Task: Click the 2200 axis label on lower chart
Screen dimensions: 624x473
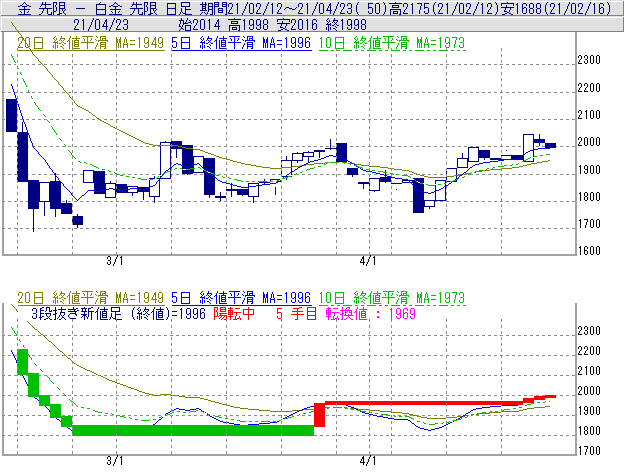Action: pyautogui.click(x=589, y=350)
